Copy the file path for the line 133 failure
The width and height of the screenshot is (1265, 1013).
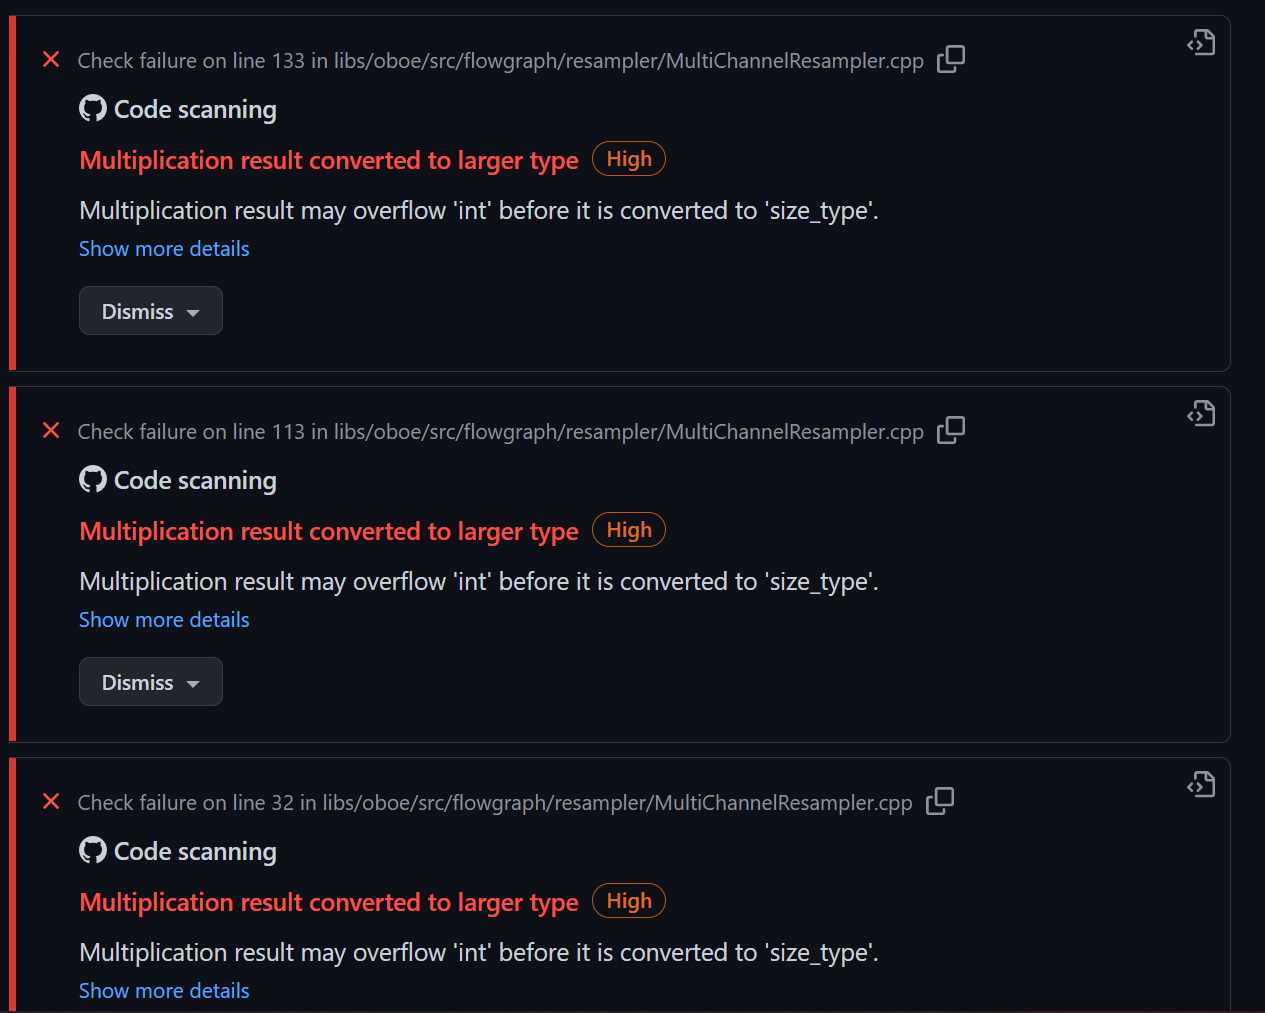coord(951,60)
